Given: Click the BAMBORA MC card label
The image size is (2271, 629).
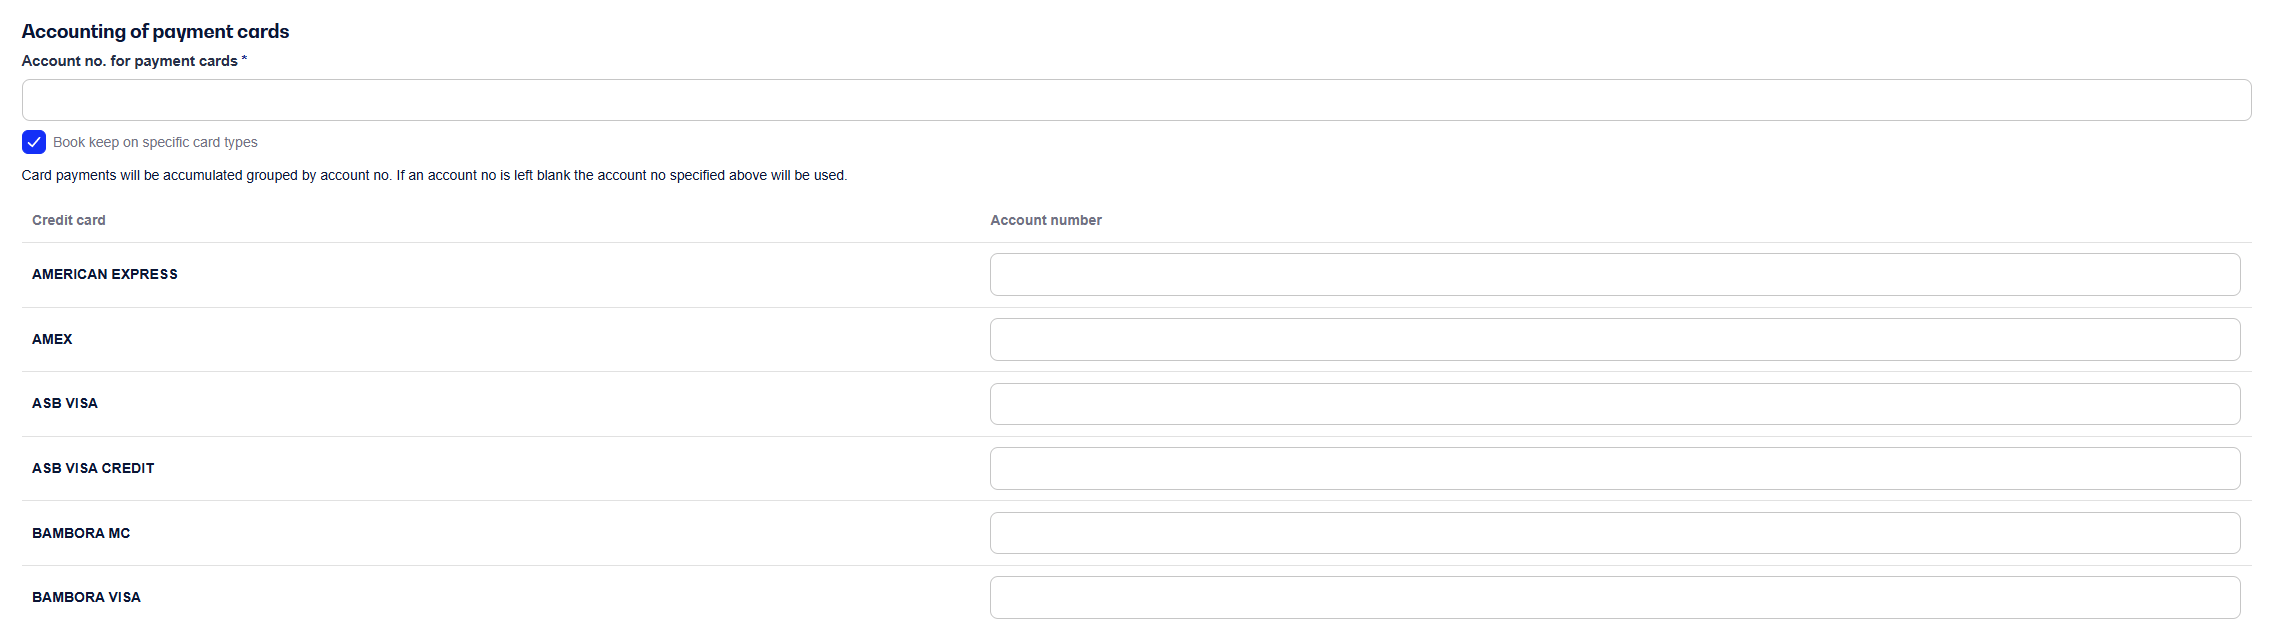Looking at the screenshot, I should (x=81, y=533).
